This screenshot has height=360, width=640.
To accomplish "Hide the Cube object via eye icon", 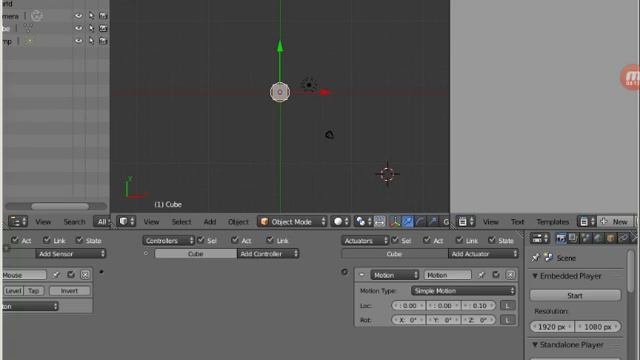I will tap(78, 28).
